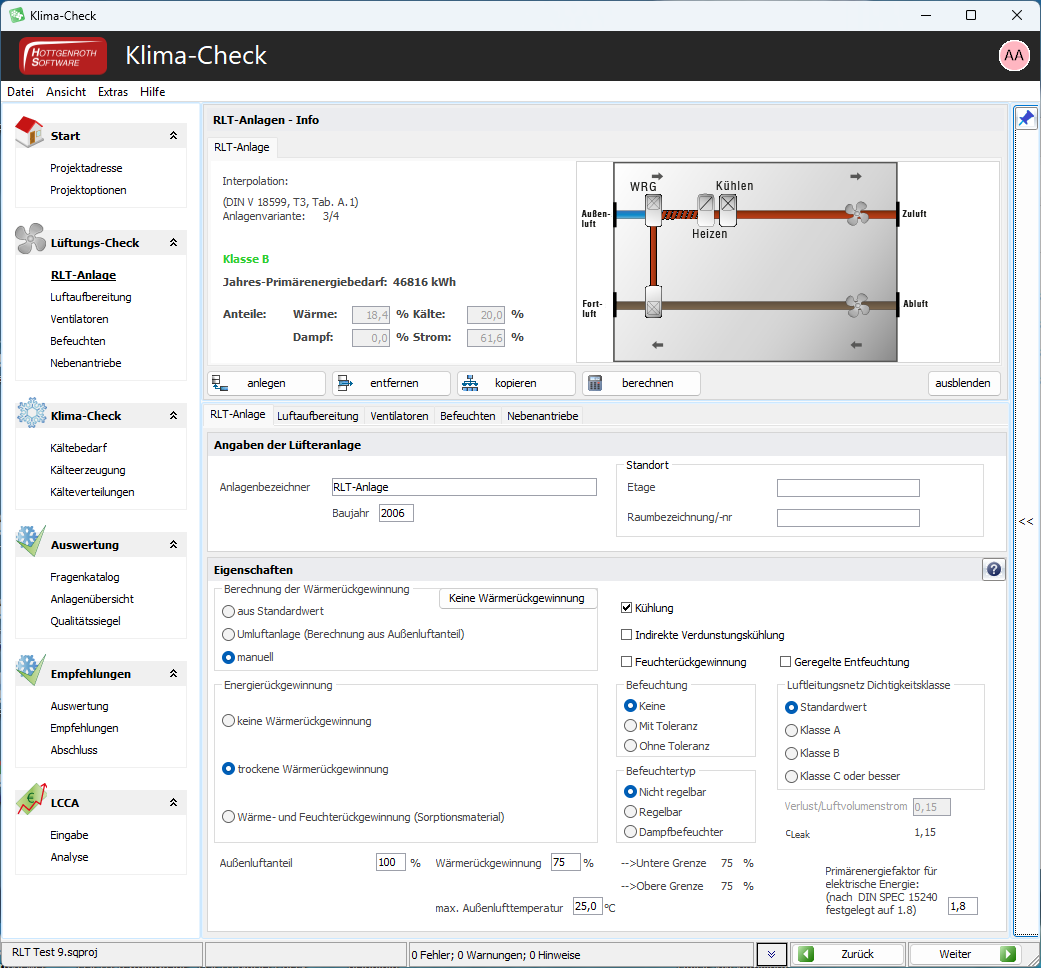This screenshot has height=968, width=1041.
Task: Collapse the Lüftungs-Check sidebar section
Action: (173, 242)
